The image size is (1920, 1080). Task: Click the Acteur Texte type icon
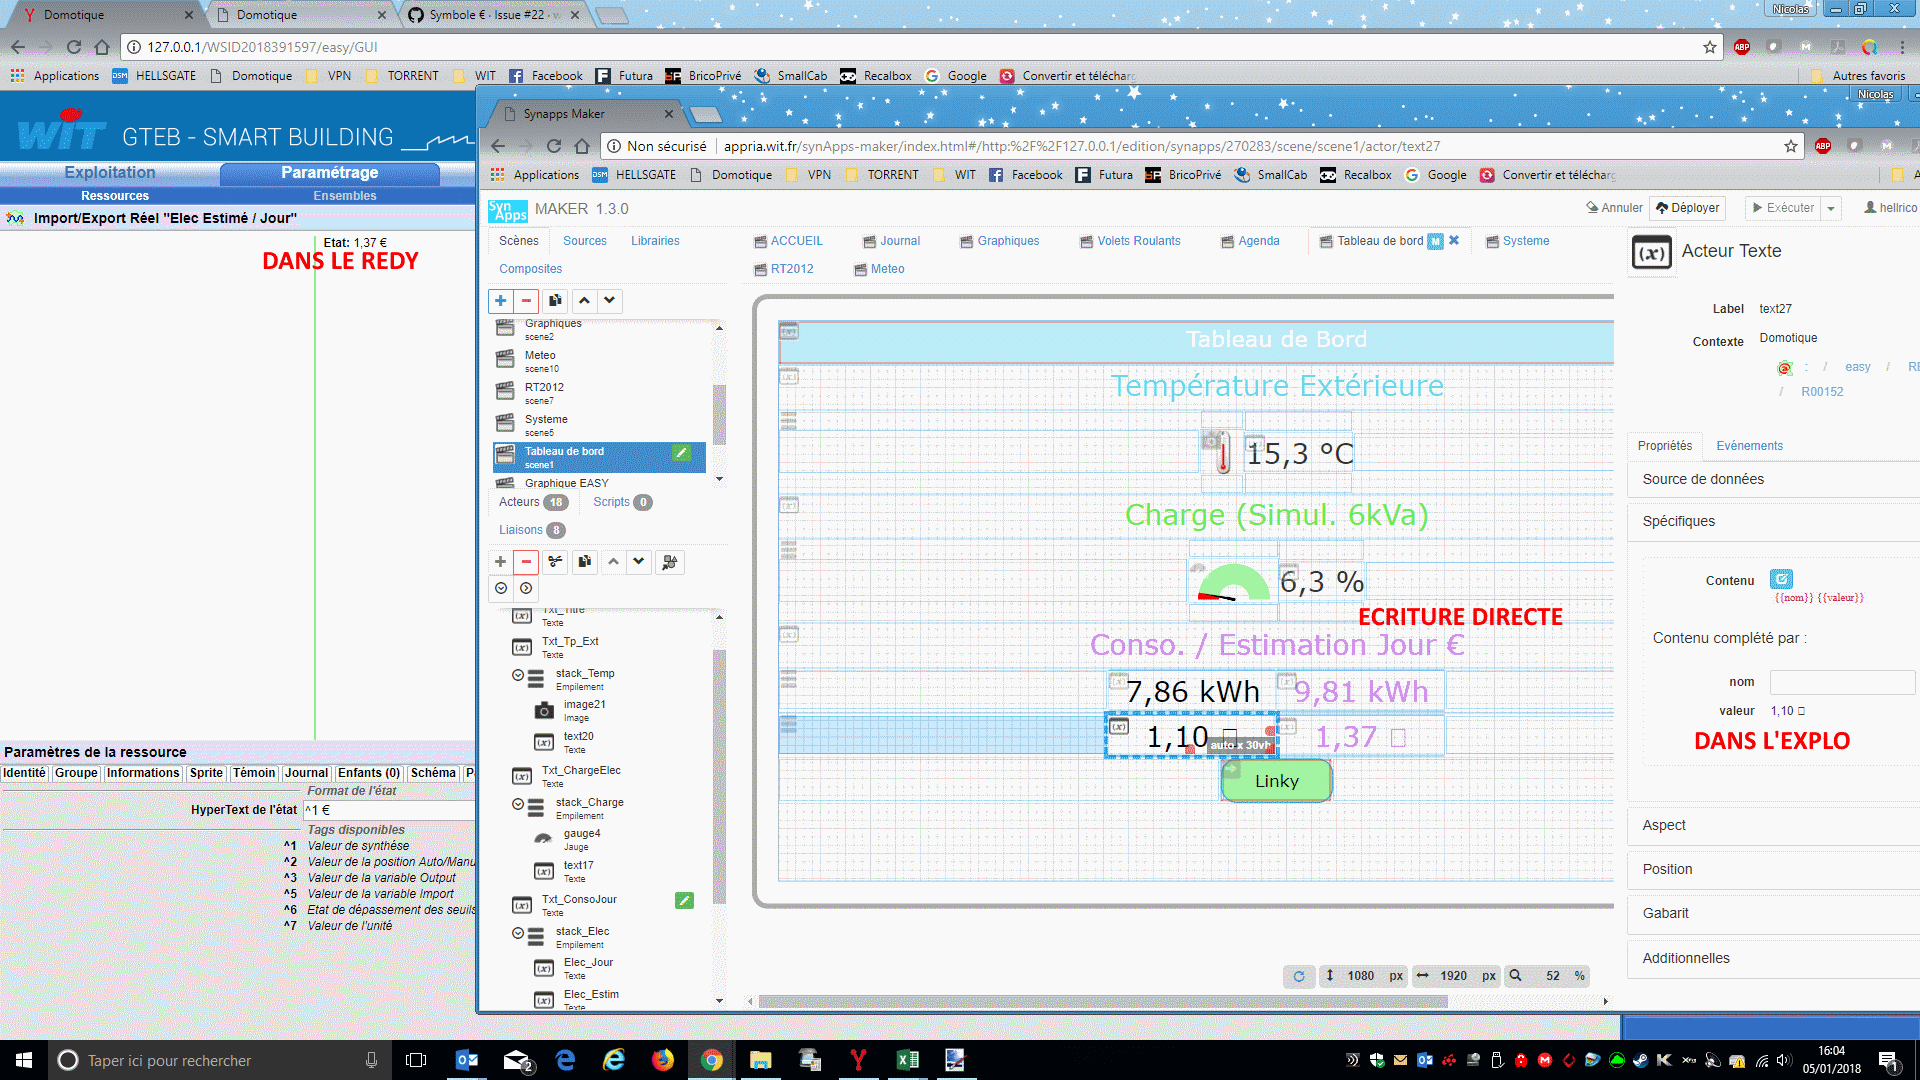[x=1651, y=253]
